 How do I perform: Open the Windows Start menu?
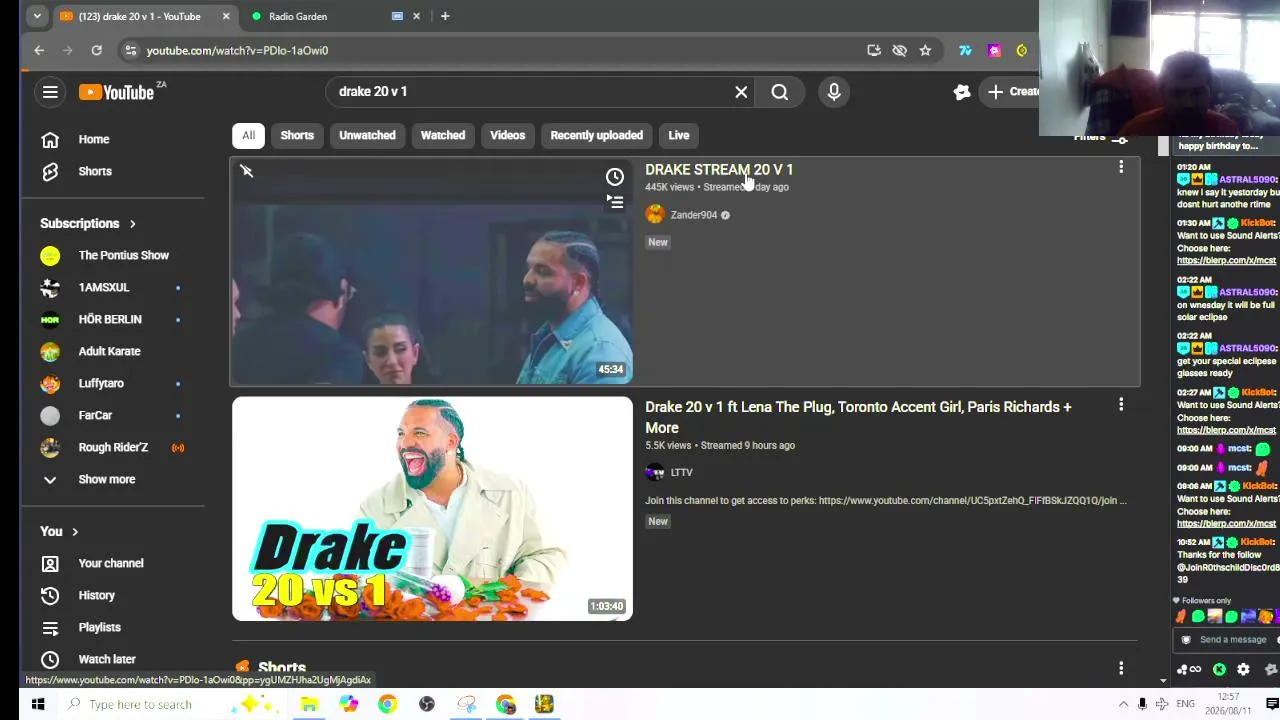tap(37, 704)
